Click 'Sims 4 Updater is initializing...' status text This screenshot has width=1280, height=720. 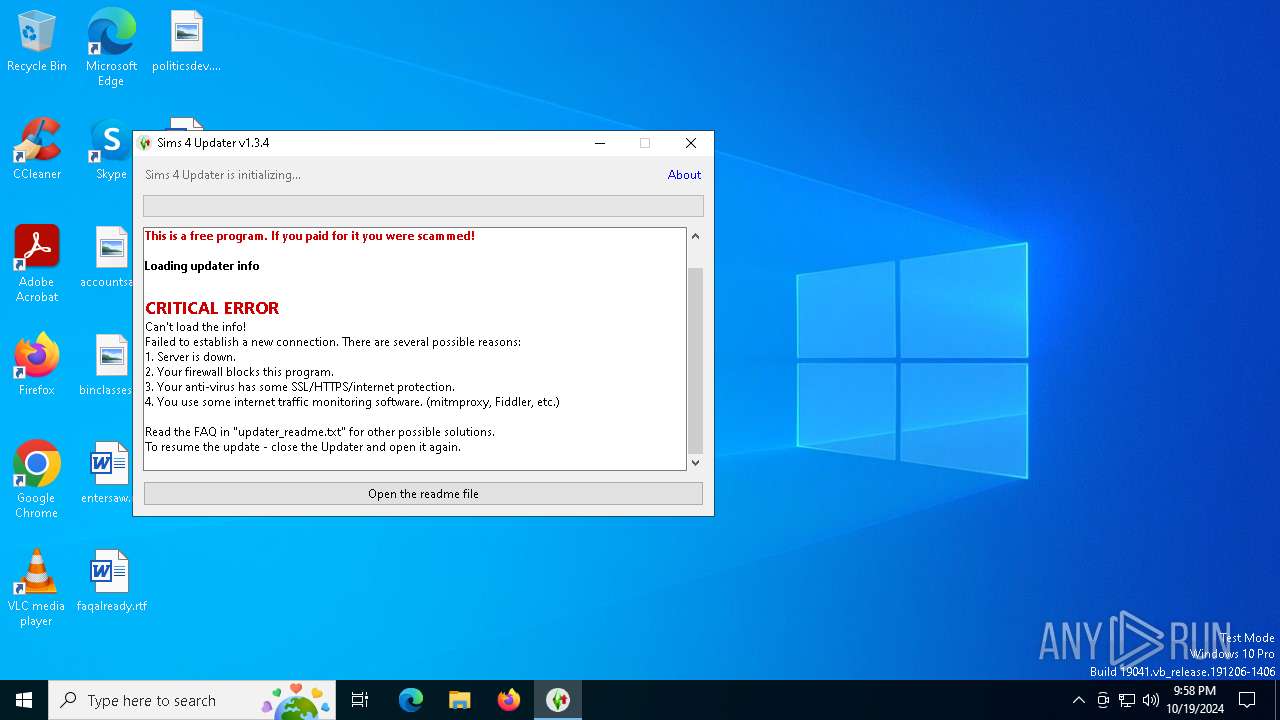pos(223,175)
